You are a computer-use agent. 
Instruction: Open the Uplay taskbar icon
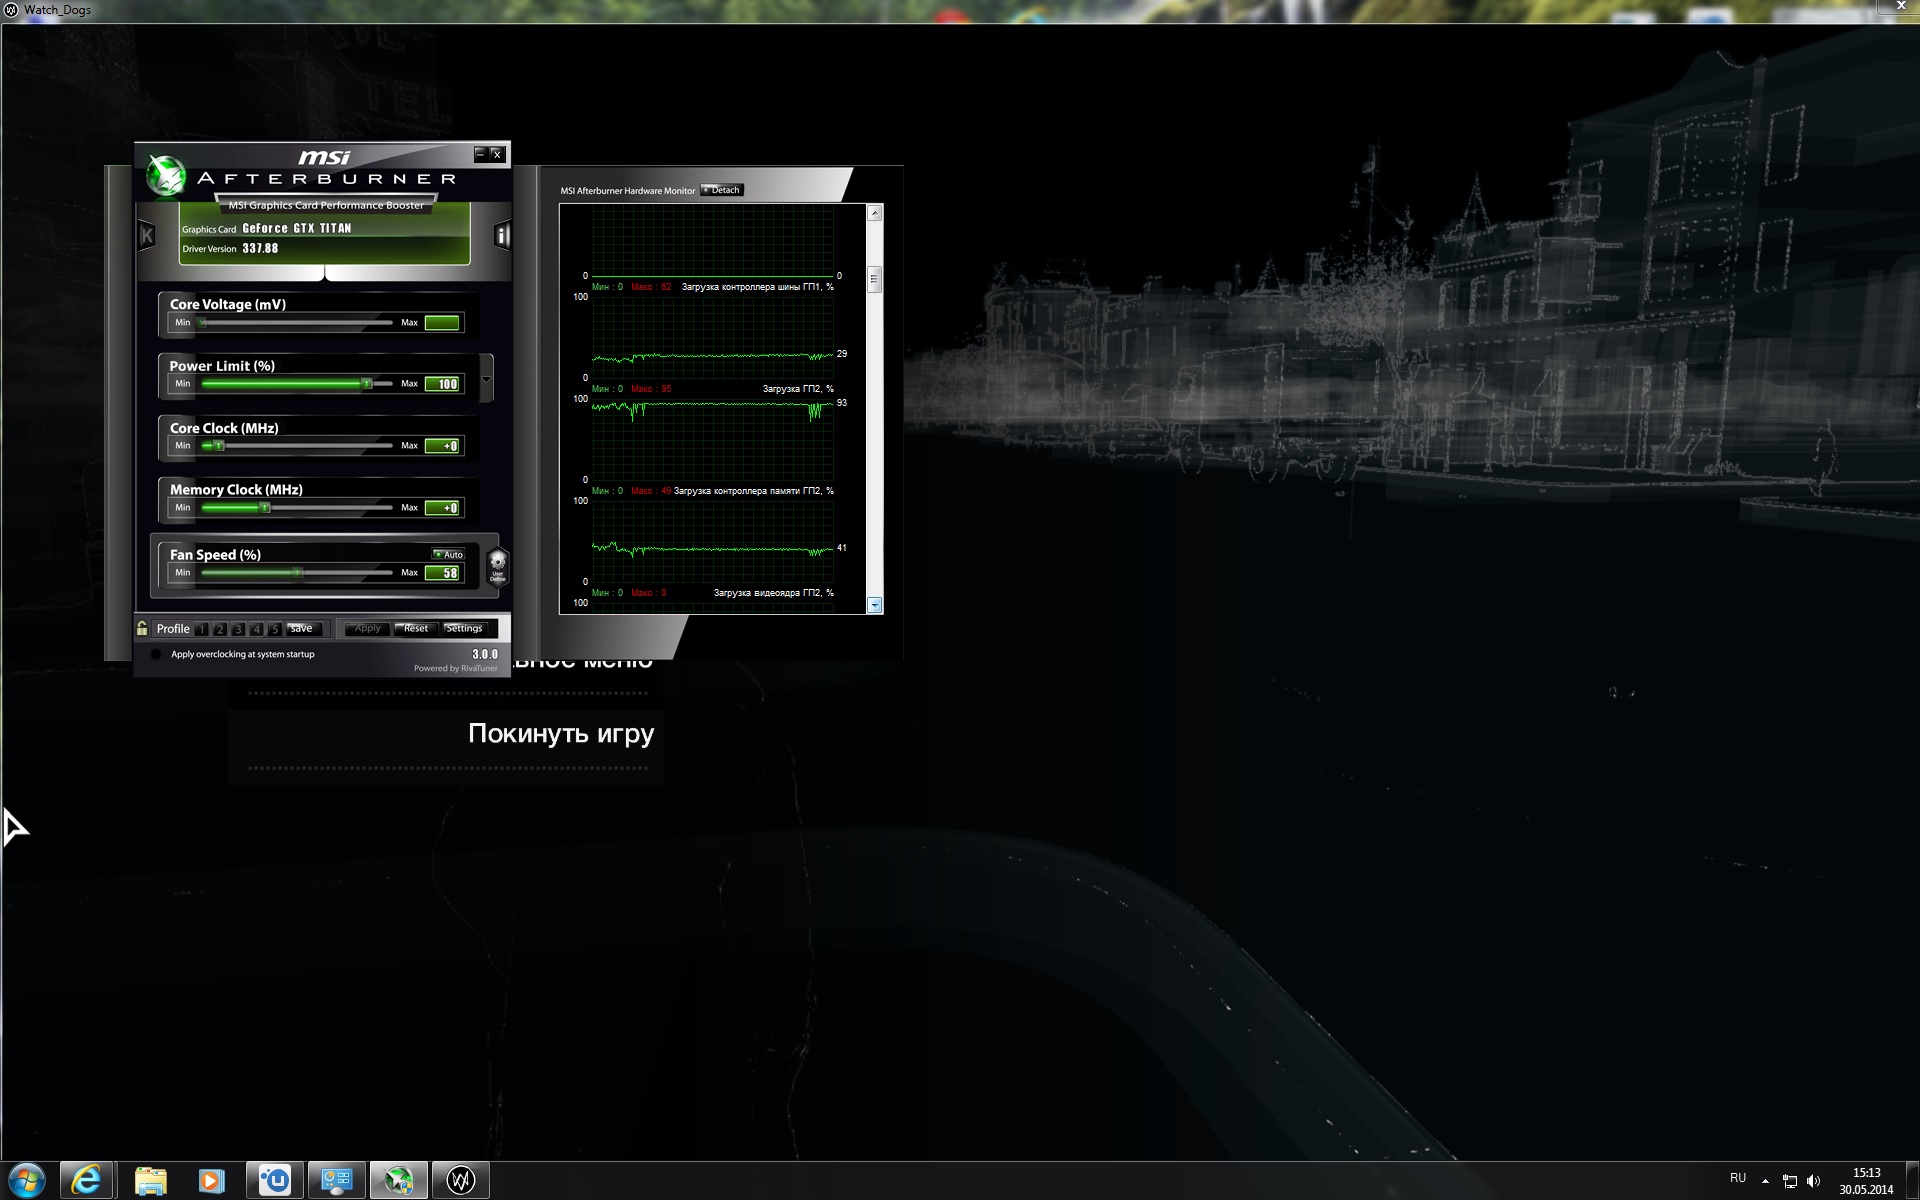click(x=274, y=1181)
